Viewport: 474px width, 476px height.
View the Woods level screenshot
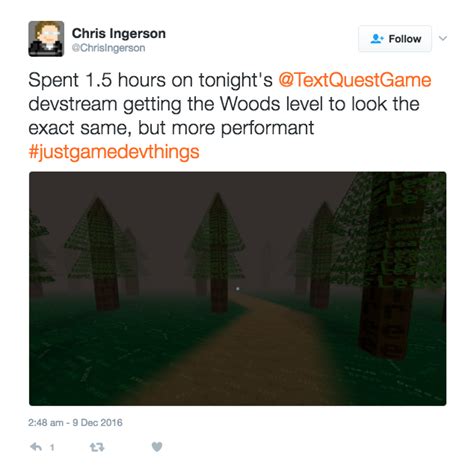(x=238, y=289)
